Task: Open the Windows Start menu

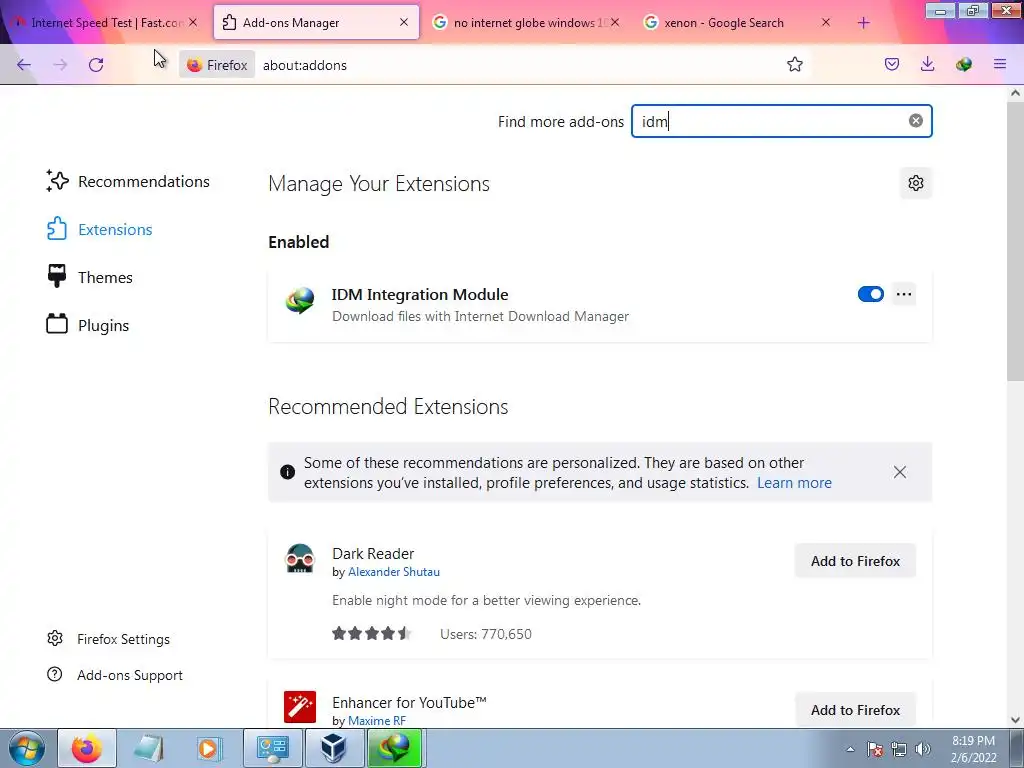Action: click(27, 748)
